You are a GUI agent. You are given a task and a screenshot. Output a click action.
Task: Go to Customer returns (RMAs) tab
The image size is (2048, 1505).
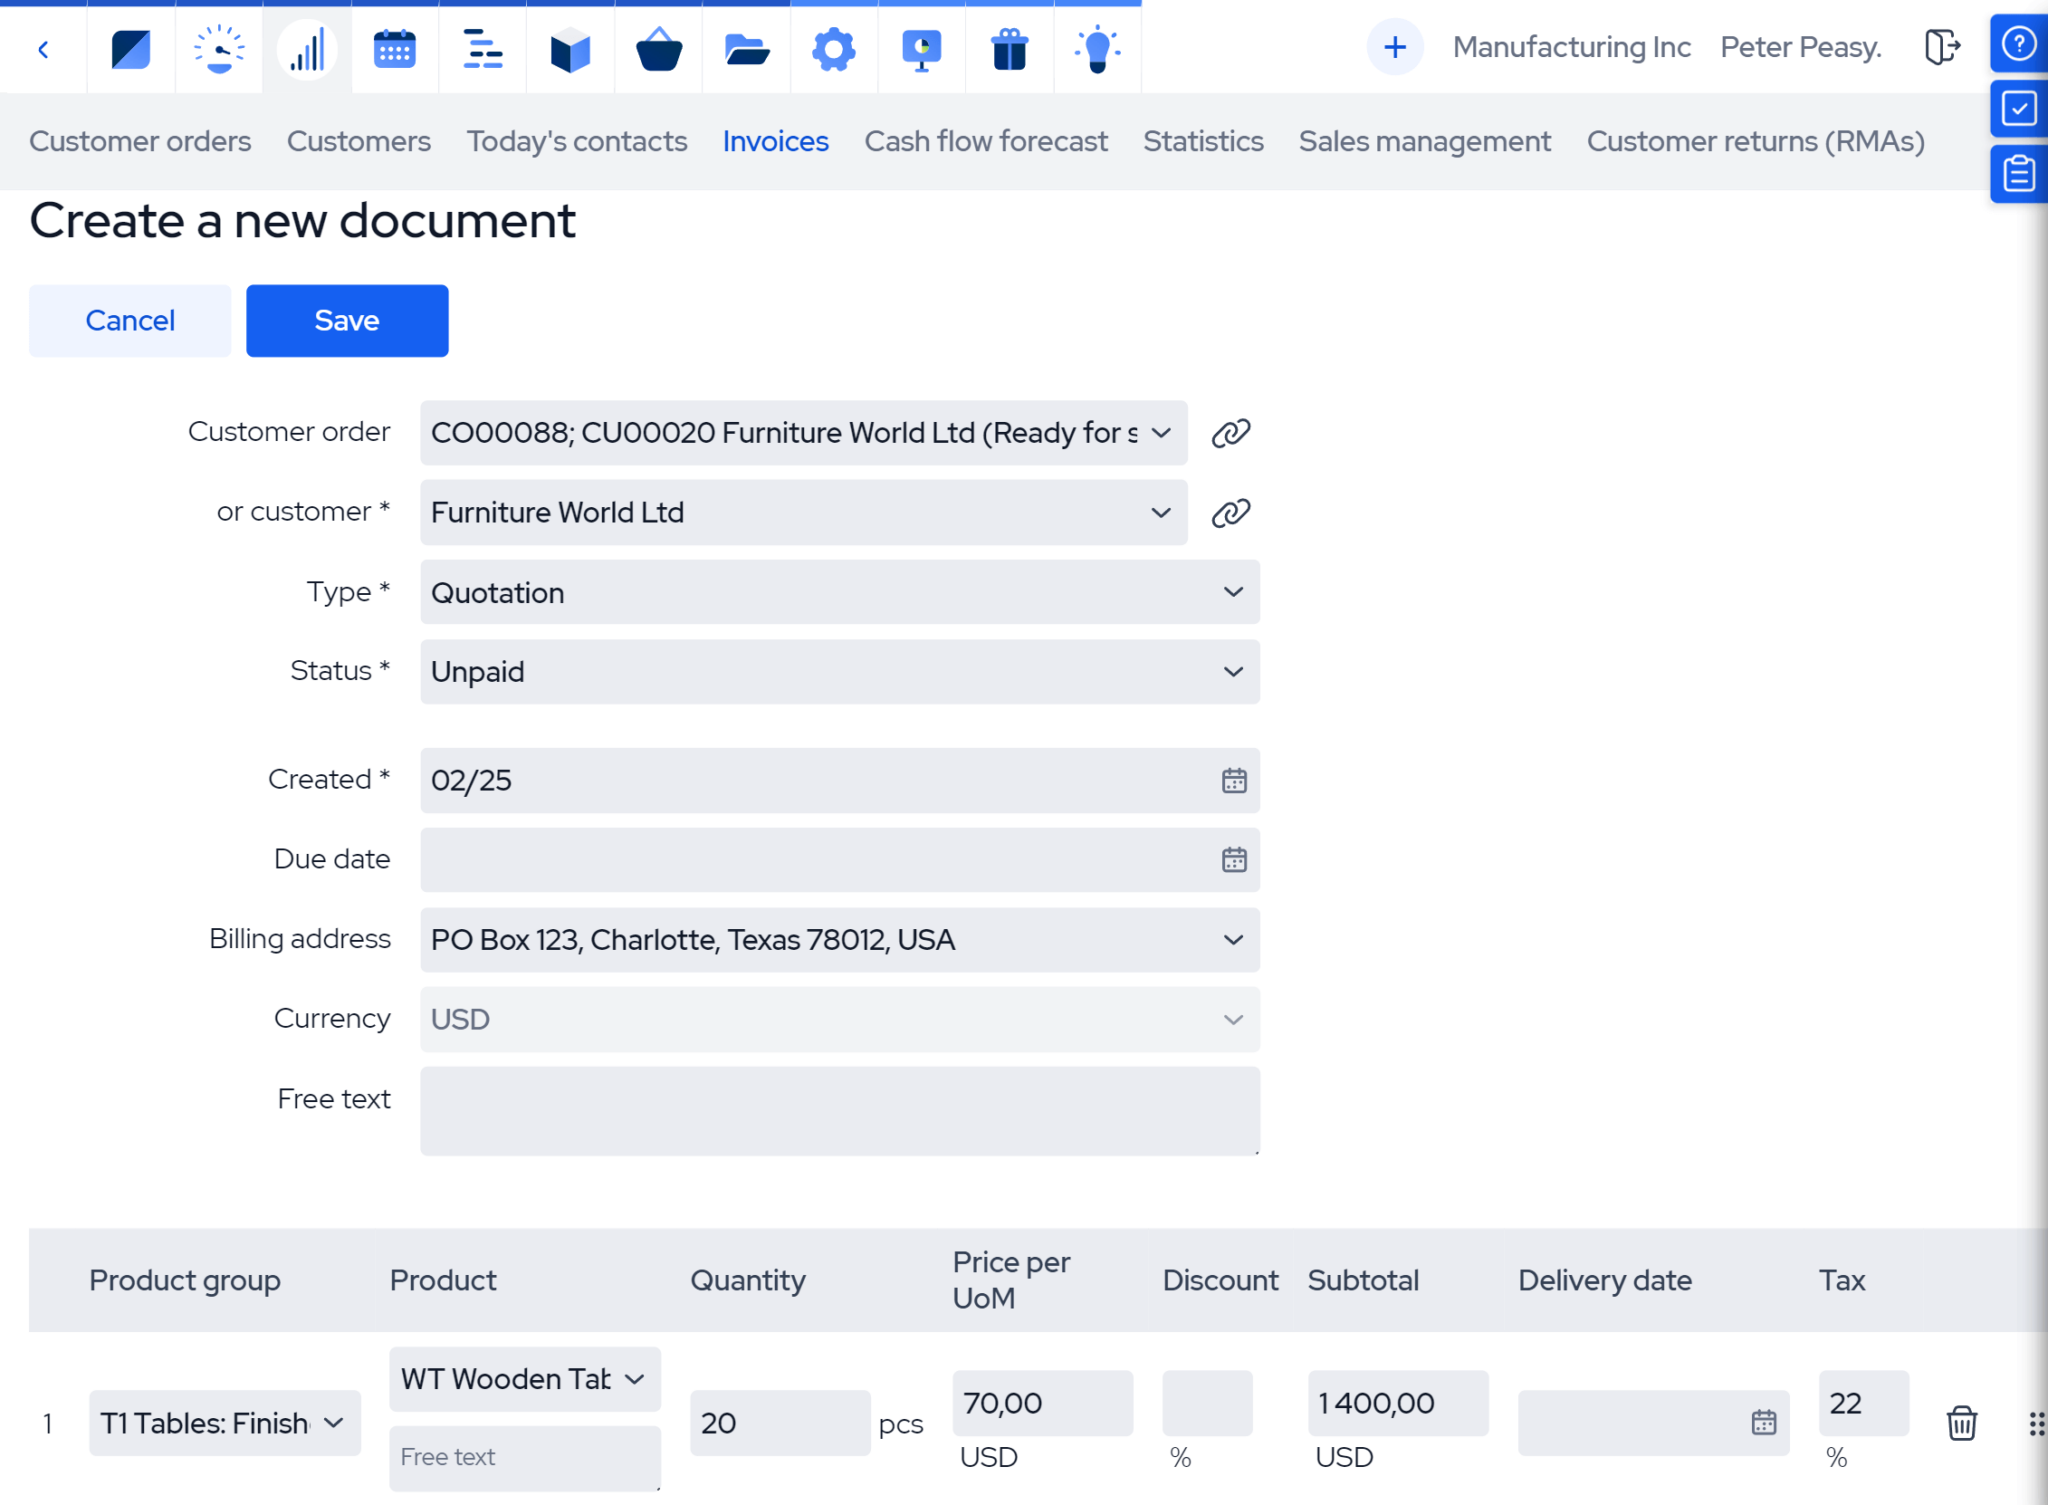(x=1755, y=142)
